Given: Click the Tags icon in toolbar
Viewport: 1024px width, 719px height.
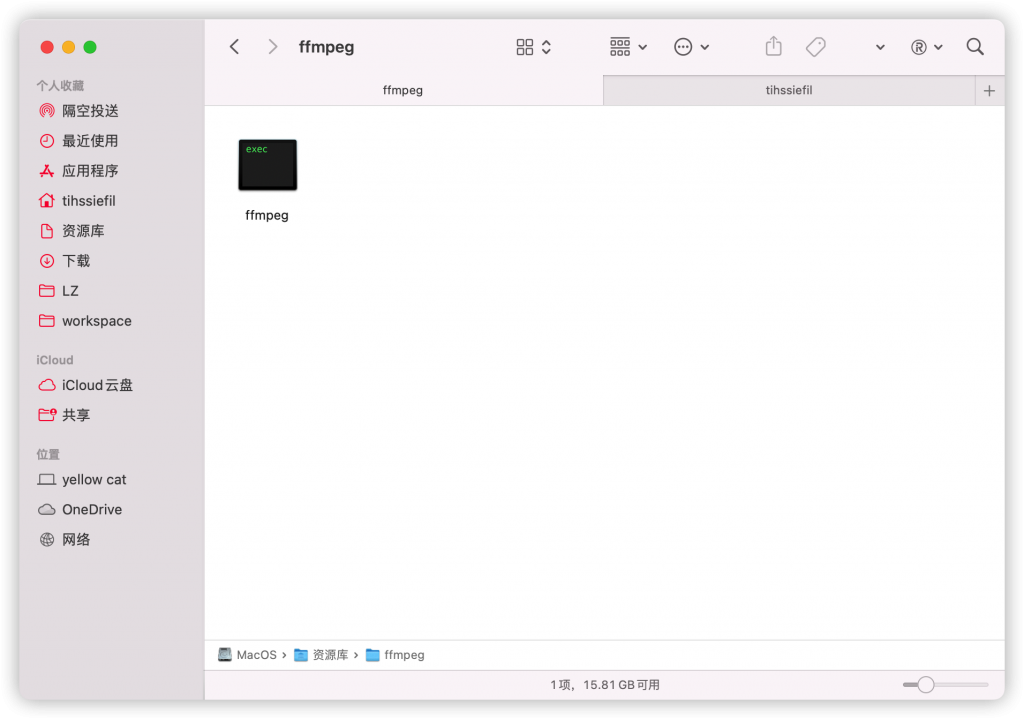Looking at the screenshot, I should [816, 47].
